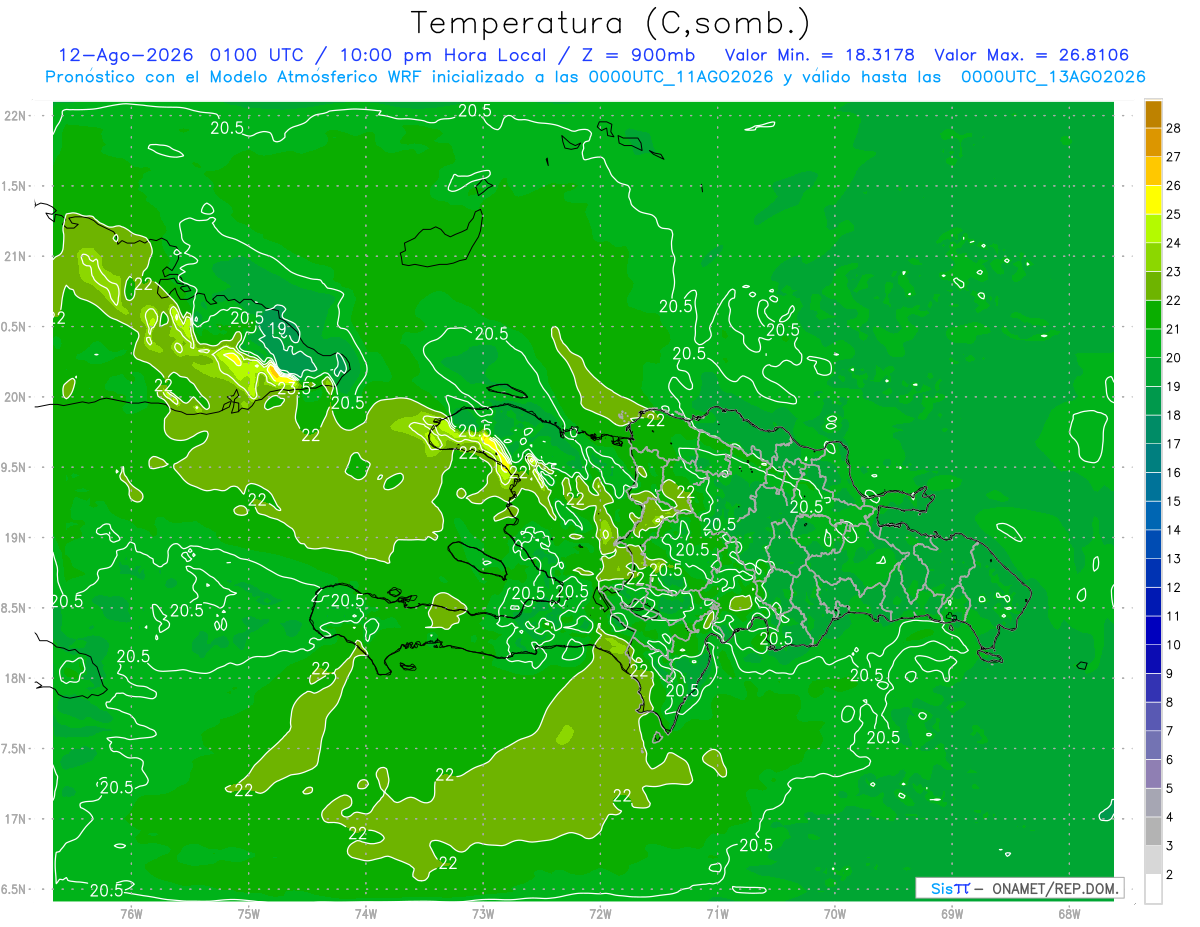This screenshot has width=1200, height=927.
Task: Click the '19' contour label on the map
Action: click(278, 328)
